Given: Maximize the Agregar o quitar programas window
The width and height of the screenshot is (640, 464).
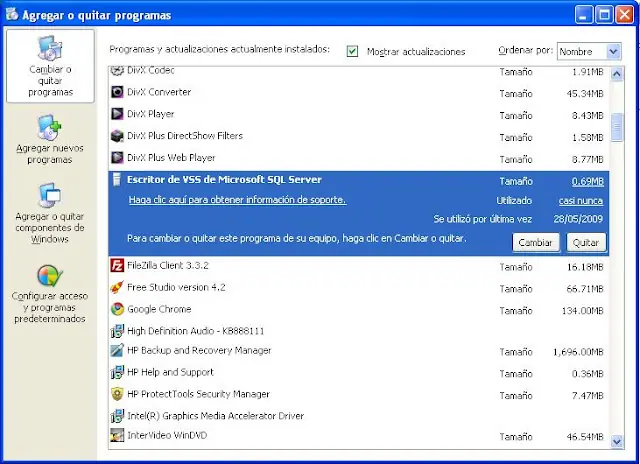Looking at the screenshot, I should tap(604, 15).
